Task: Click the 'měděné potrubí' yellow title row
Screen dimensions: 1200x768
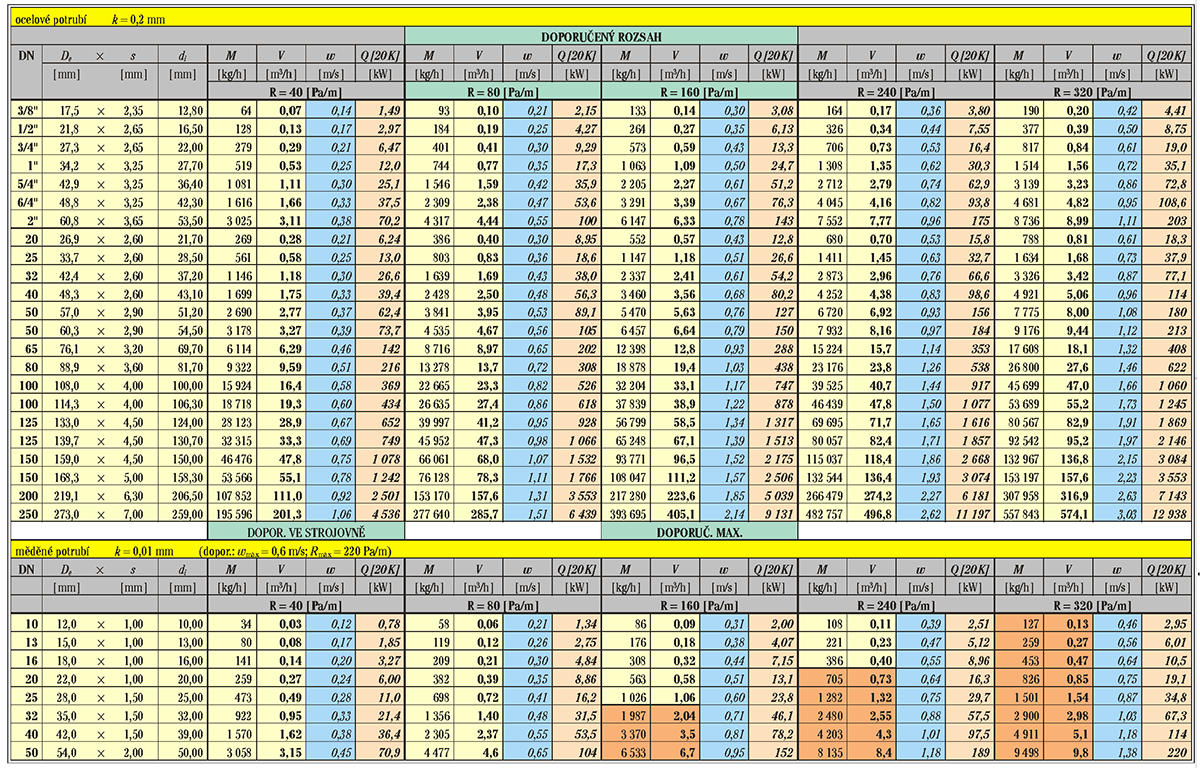Action: pyautogui.click(x=600, y=550)
